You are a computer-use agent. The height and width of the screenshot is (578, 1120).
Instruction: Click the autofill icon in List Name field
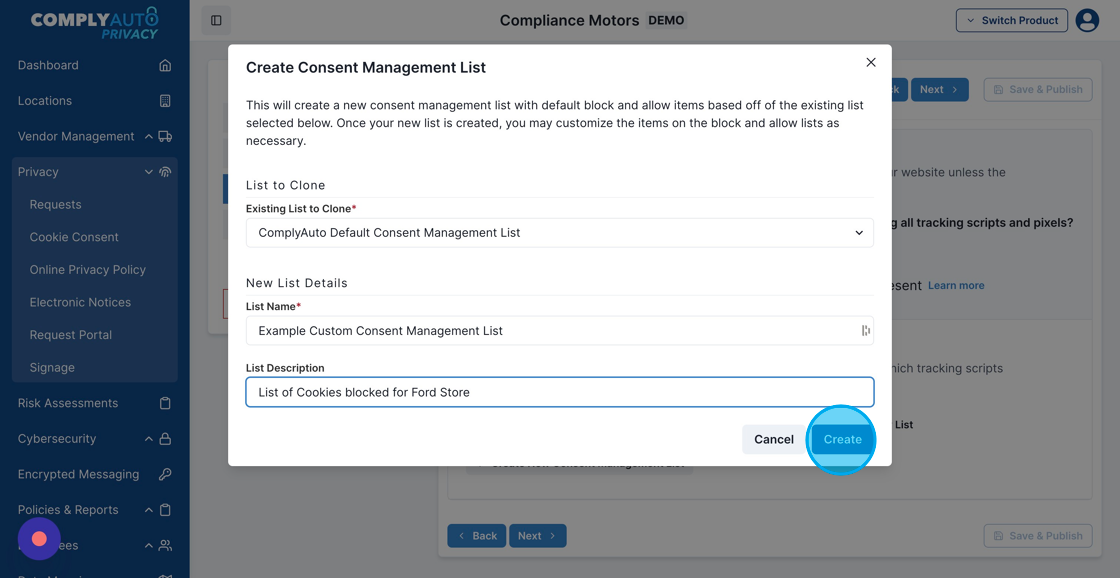tap(866, 330)
